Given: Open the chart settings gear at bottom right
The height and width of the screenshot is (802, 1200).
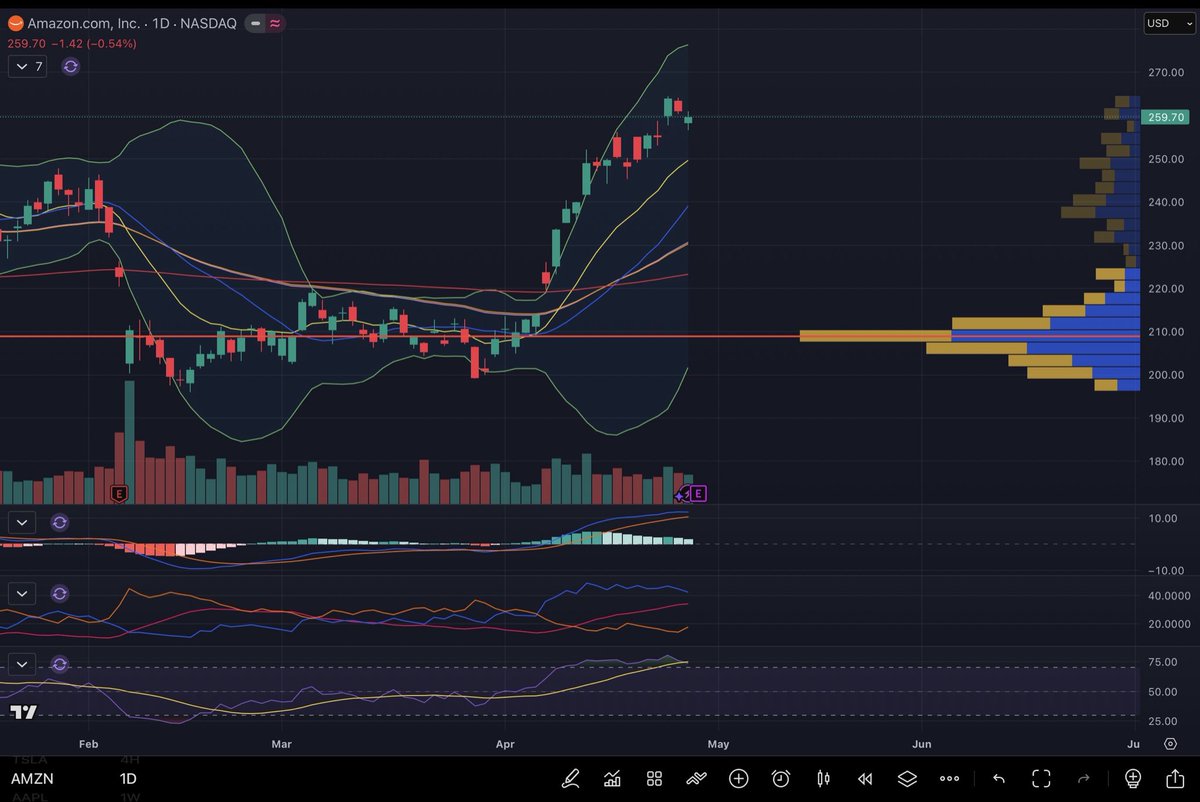Looking at the screenshot, I should pos(1170,744).
